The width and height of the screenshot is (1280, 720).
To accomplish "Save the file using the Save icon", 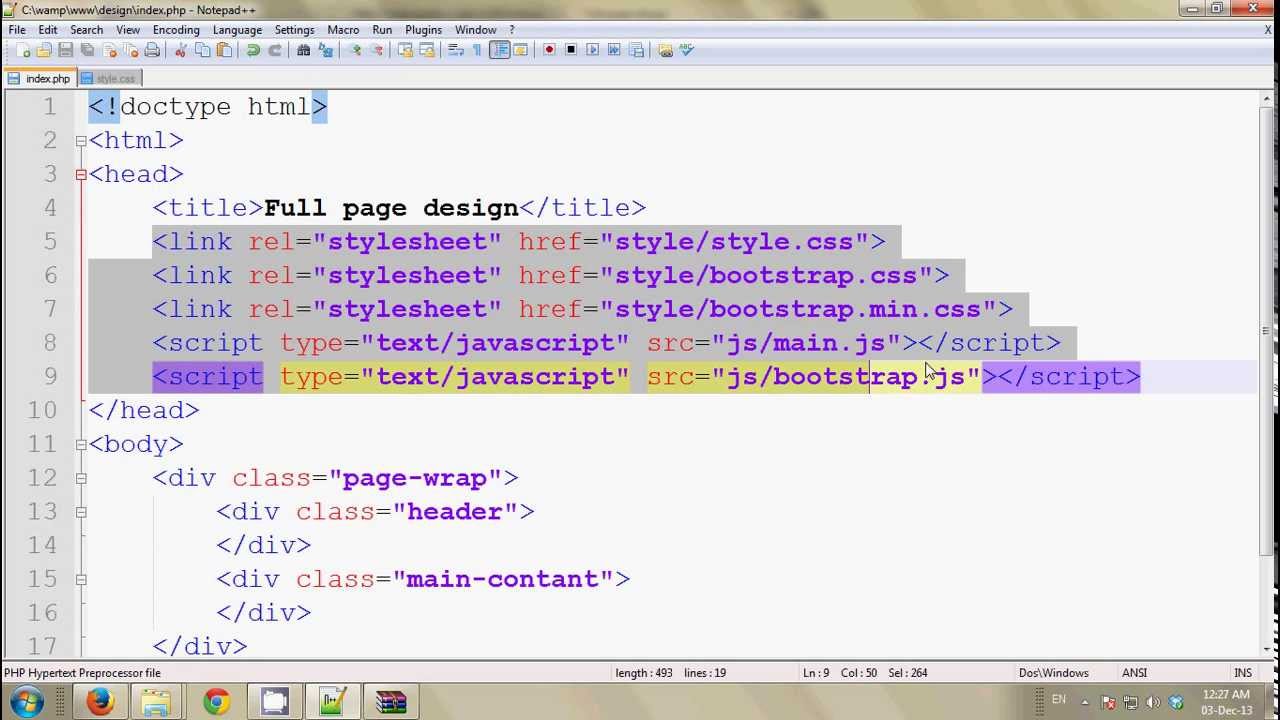I will 66,50.
